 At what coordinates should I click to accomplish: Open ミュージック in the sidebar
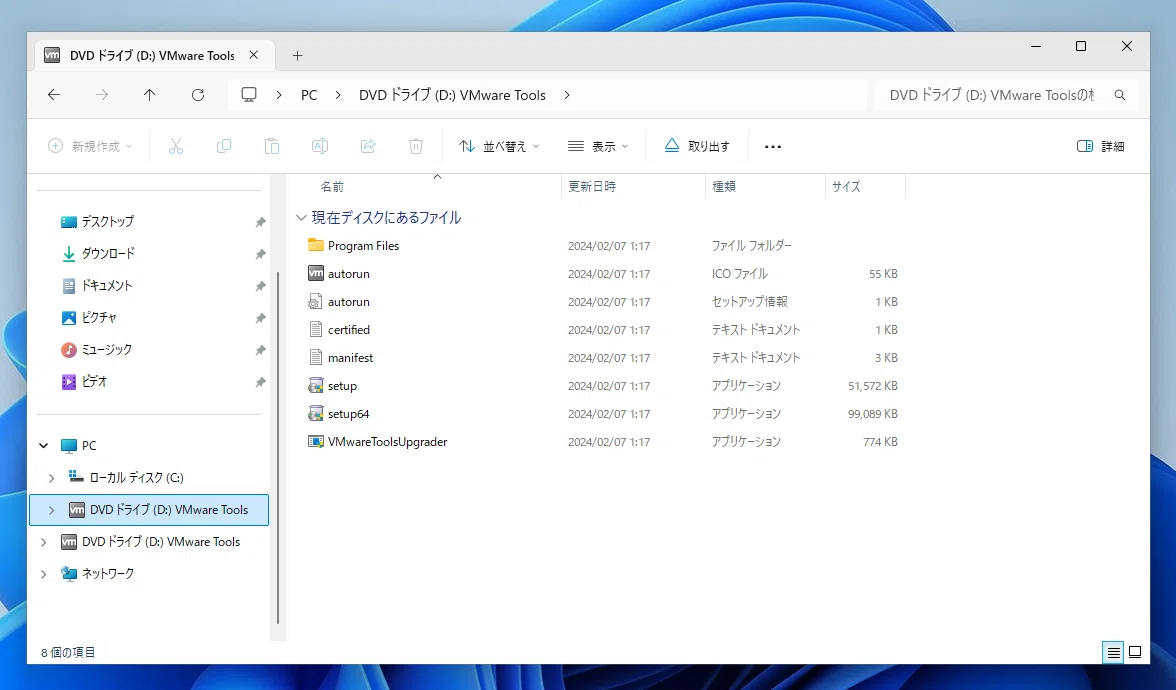(106, 350)
